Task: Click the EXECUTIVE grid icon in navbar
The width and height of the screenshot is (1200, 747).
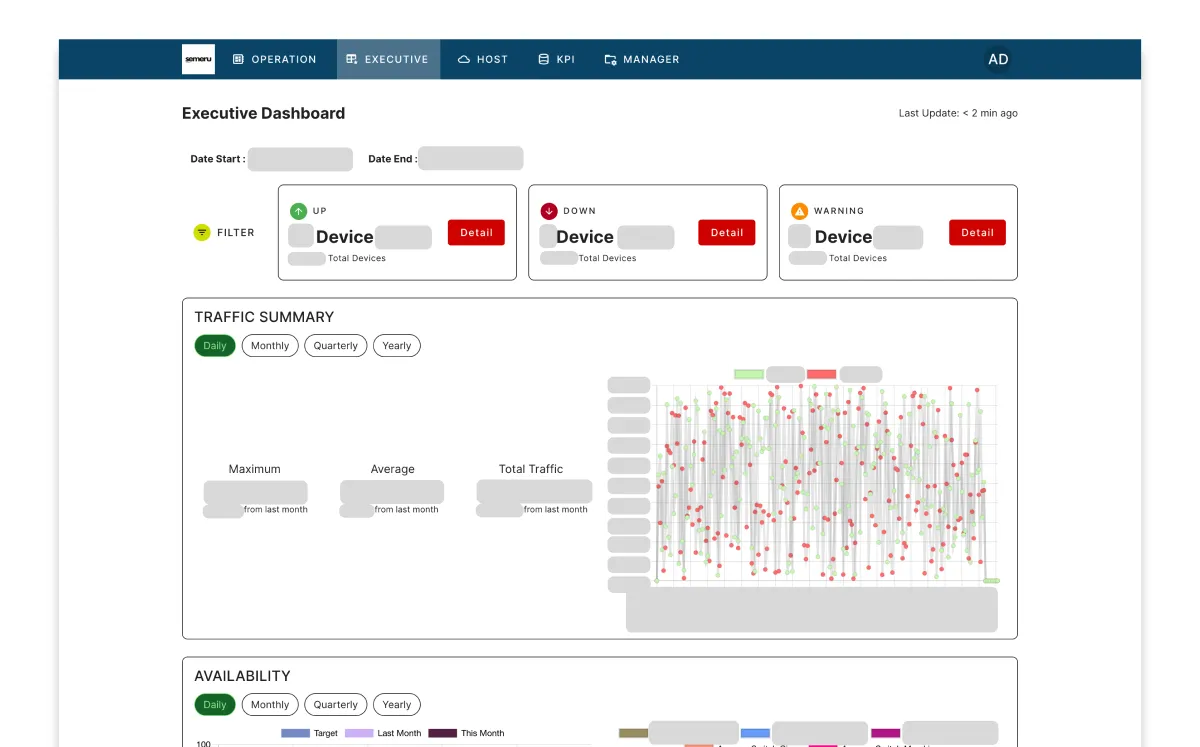Action: click(354, 59)
